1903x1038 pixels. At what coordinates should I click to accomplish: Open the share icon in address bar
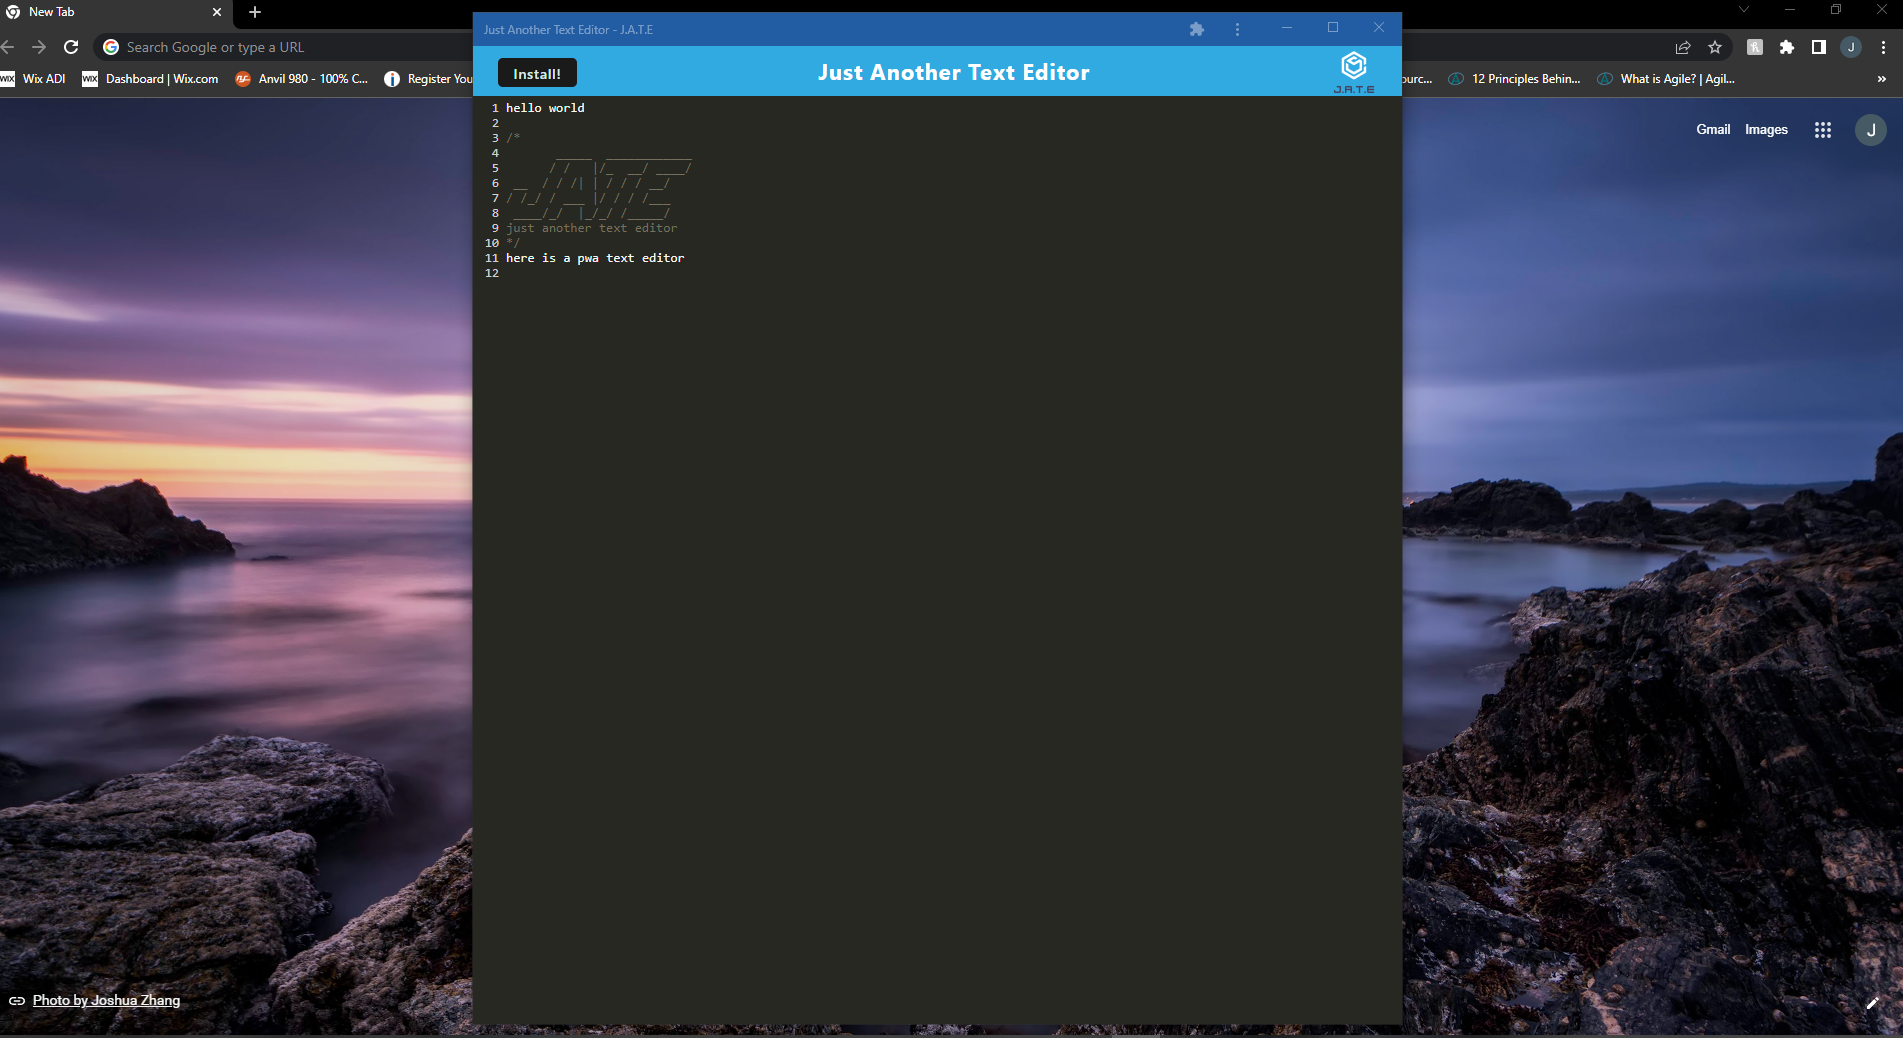pyautogui.click(x=1682, y=47)
